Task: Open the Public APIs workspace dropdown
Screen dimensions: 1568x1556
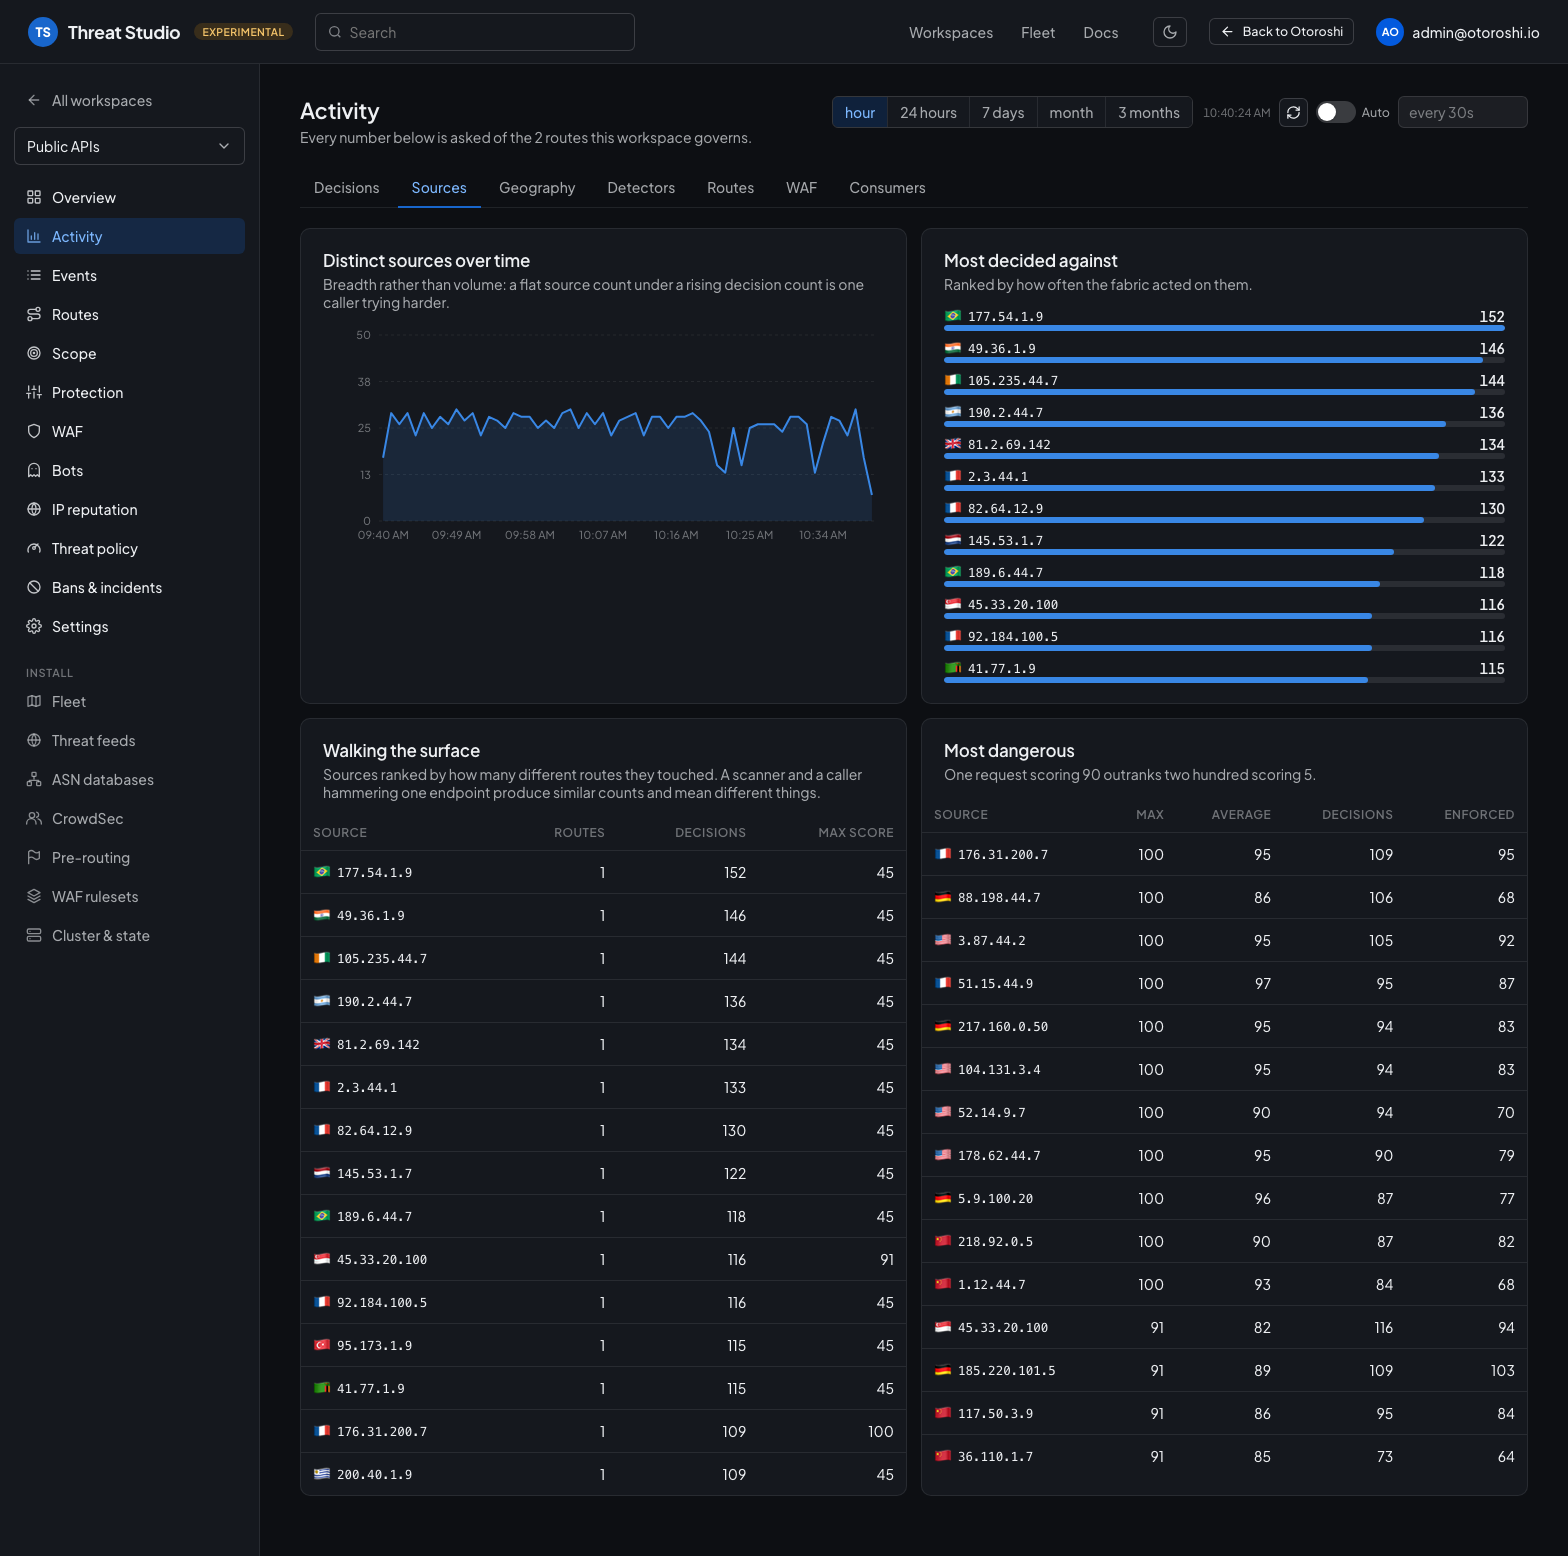Action: [129, 146]
